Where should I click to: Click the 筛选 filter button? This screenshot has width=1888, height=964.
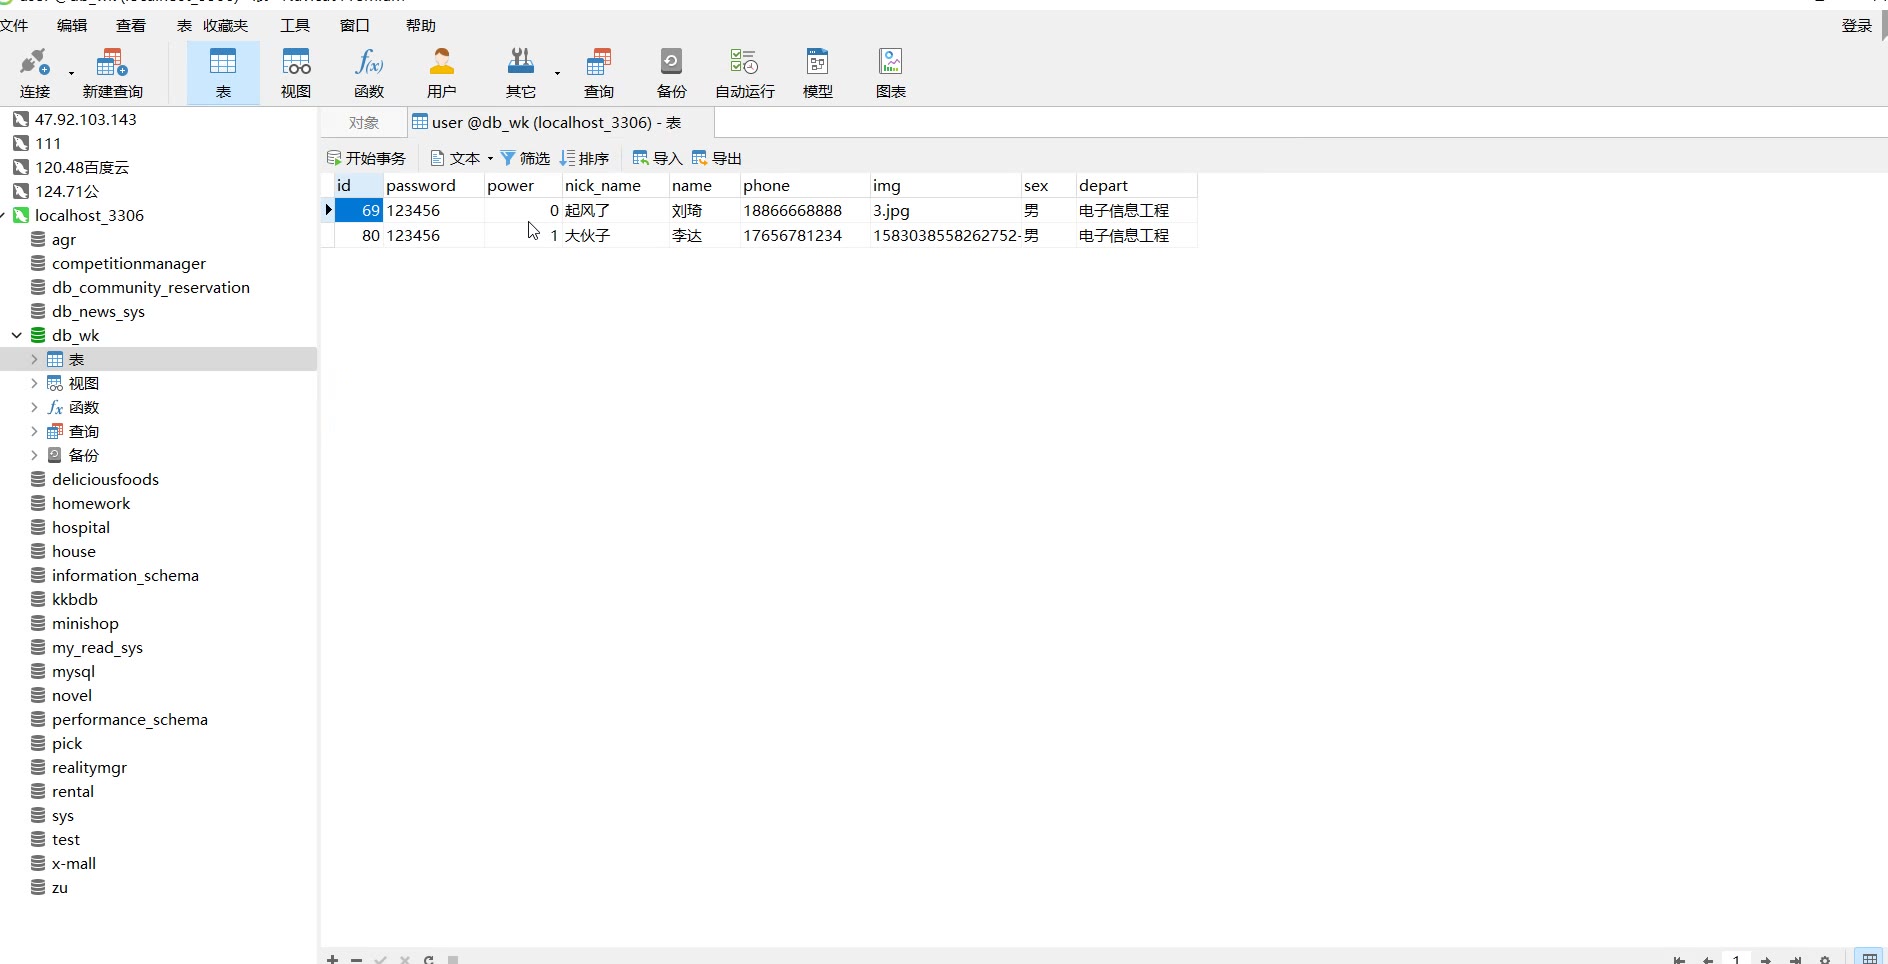point(525,158)
